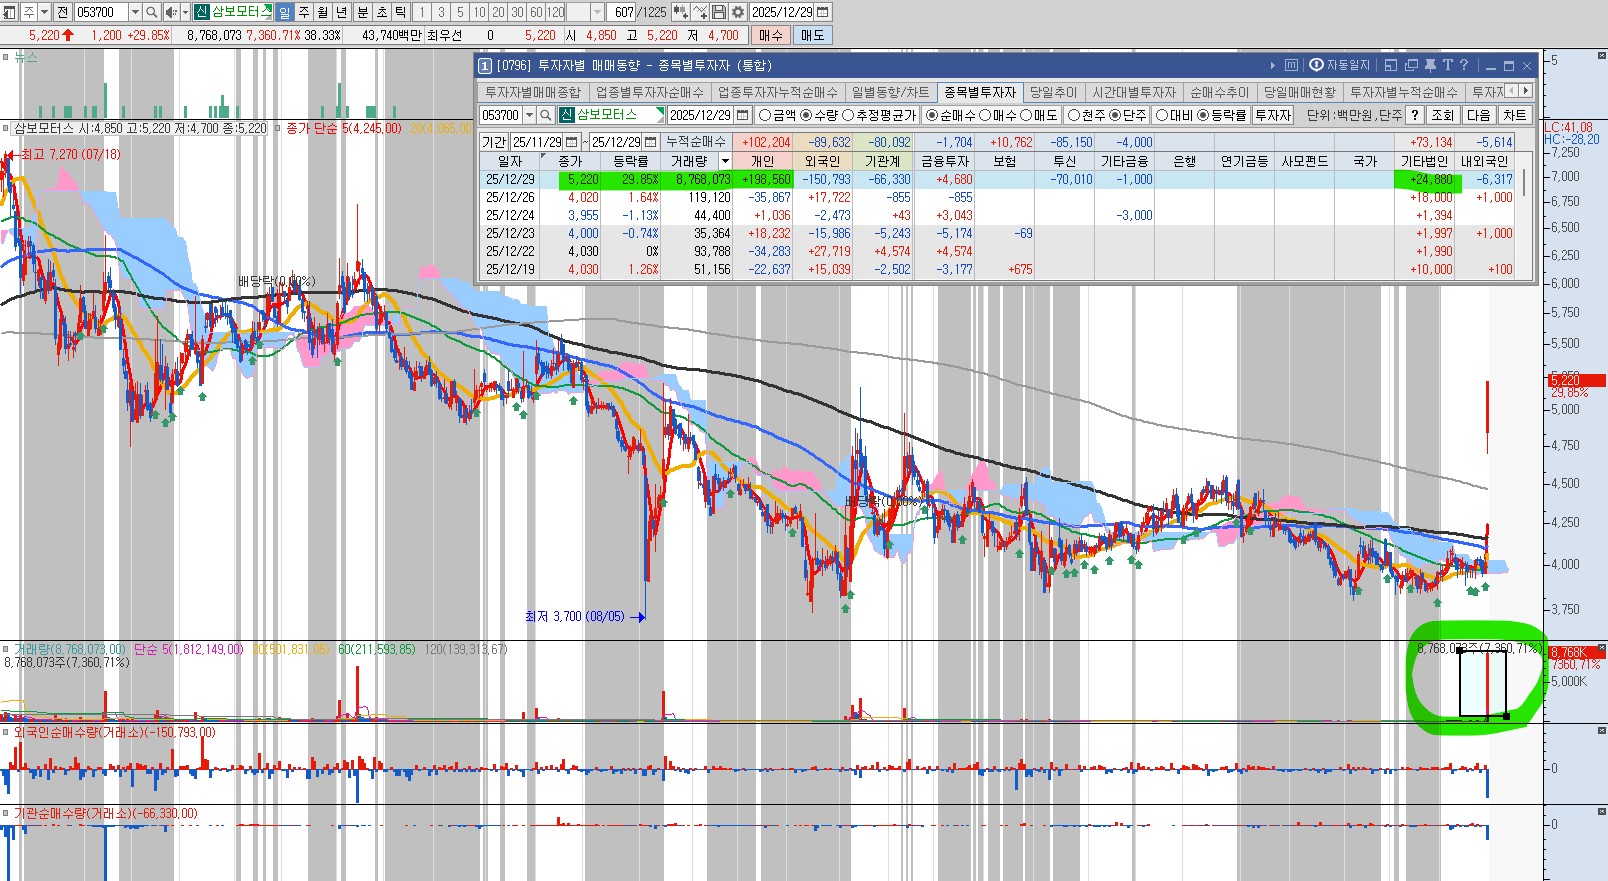Select the 일 daily period button
The width and height of the screenshot is (1608, 881).
click(x=284, y=12)
